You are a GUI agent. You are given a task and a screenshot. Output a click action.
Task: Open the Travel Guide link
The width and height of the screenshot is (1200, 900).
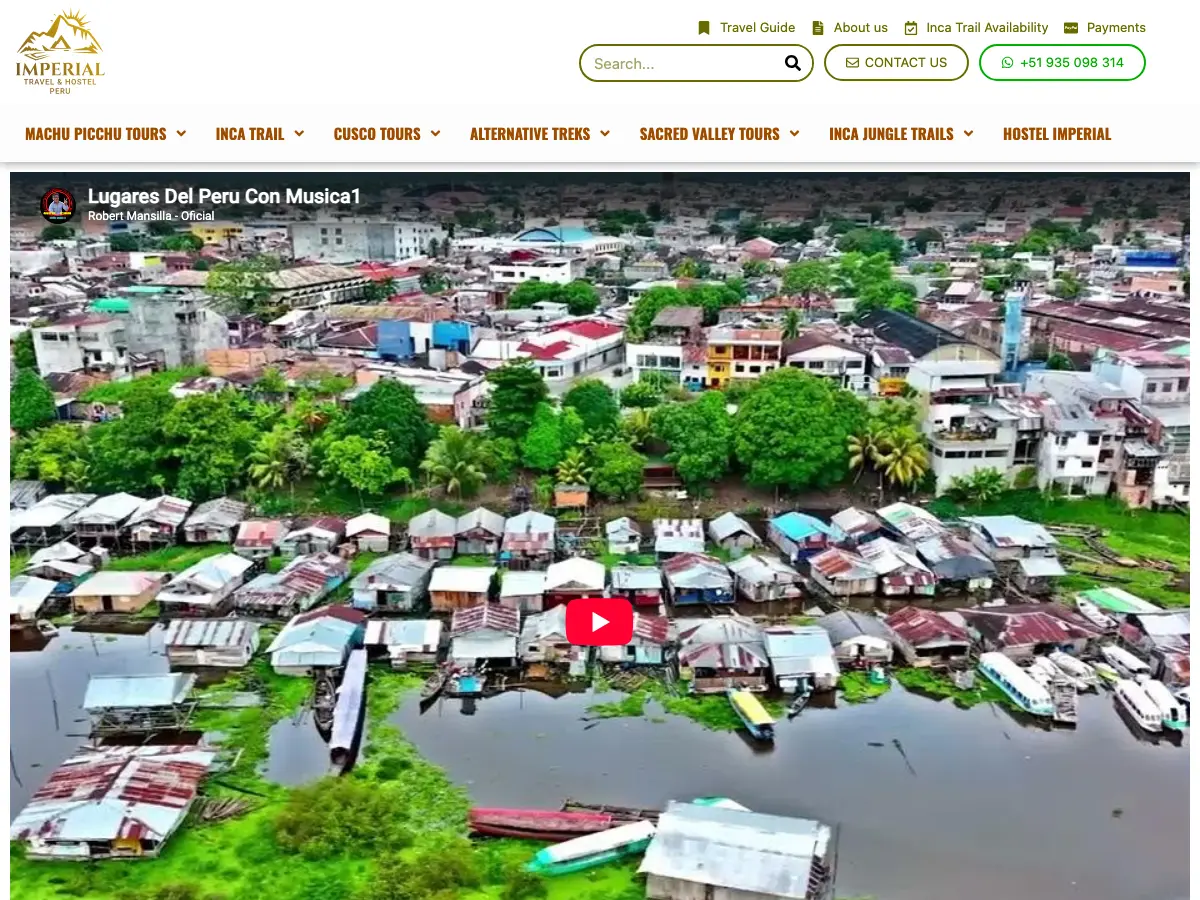coord(758,28)
